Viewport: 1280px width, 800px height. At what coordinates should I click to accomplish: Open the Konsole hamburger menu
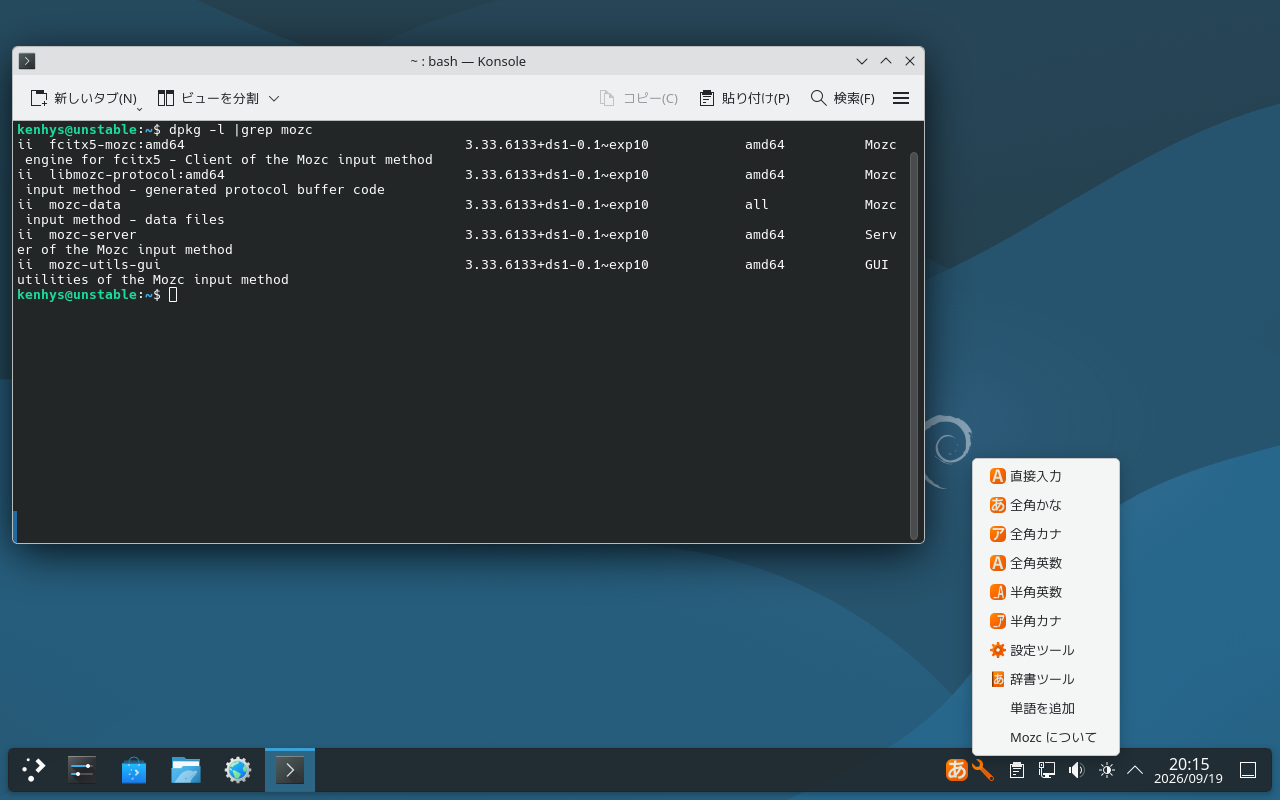tap(900, 98)
